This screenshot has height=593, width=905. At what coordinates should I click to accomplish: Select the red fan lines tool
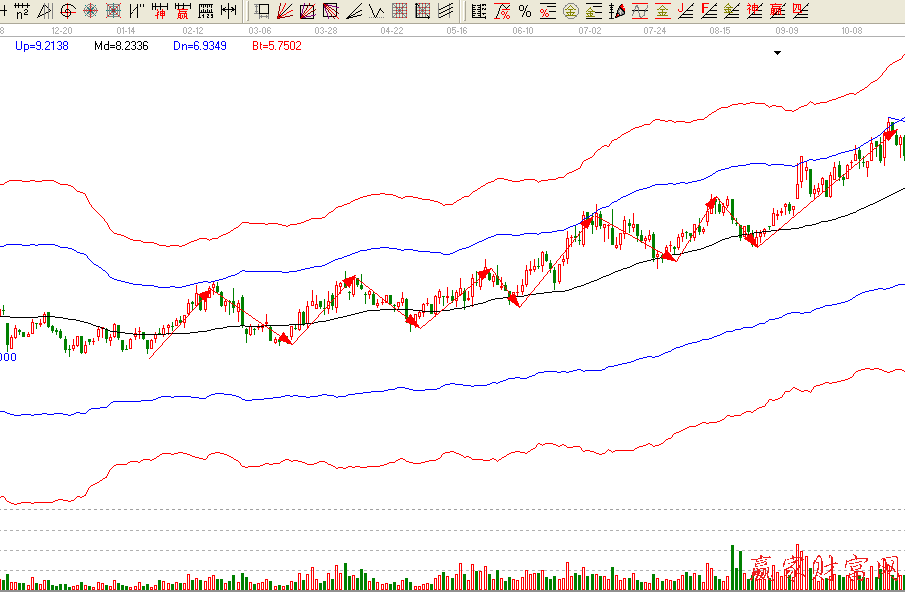[x=285, y=11]
